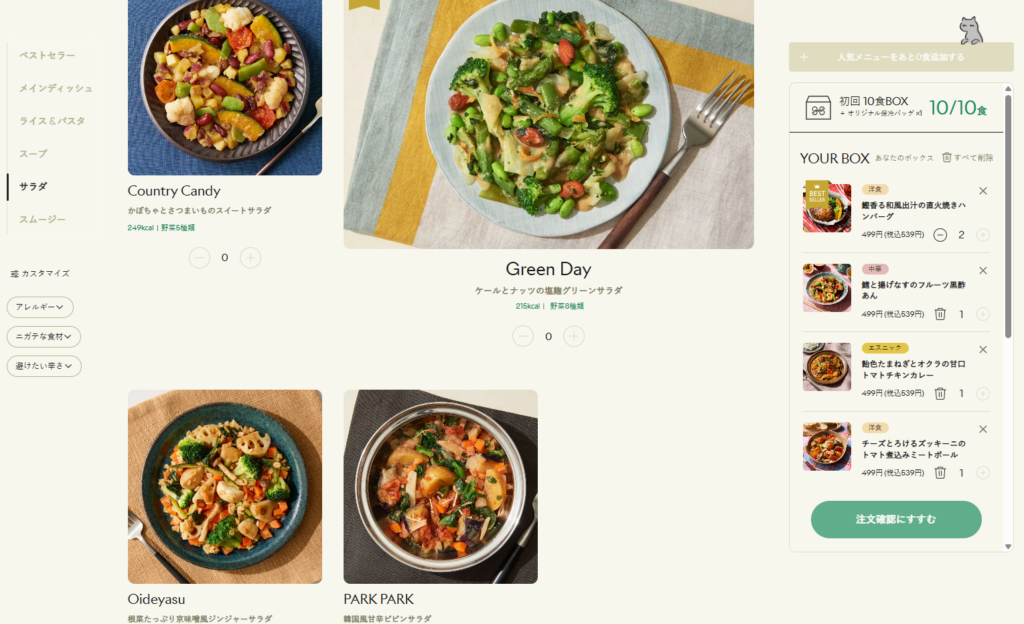This screenshot has width=1024, height=624.
Task: Select the ライス＆パスタ category
Action: 52,121
